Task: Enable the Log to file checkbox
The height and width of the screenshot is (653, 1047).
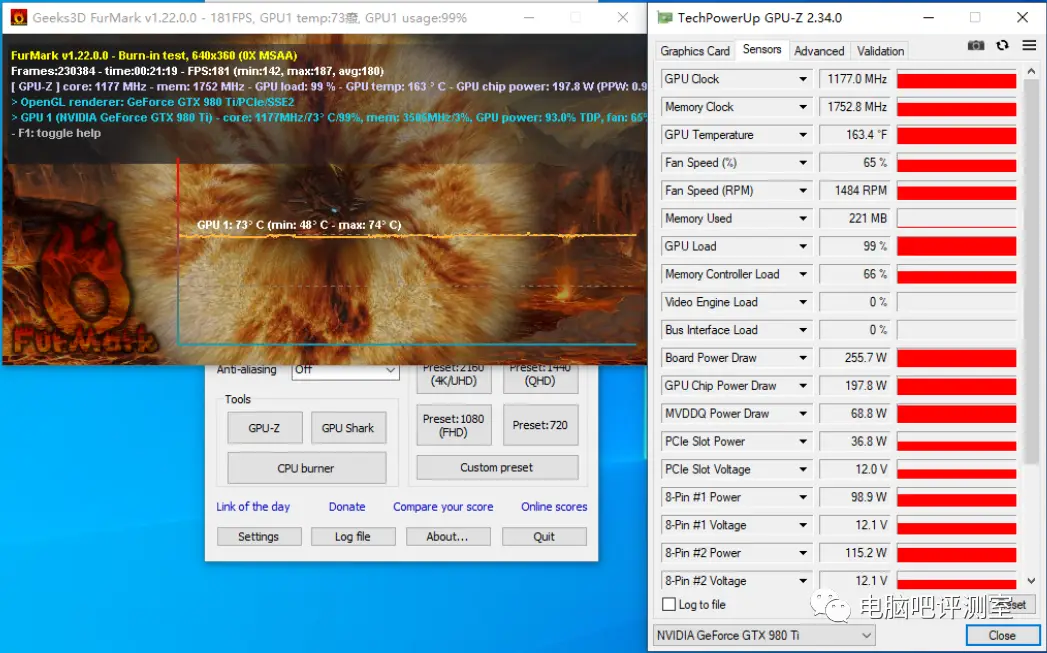Action: pyautogui.click(x=668, y=604)
